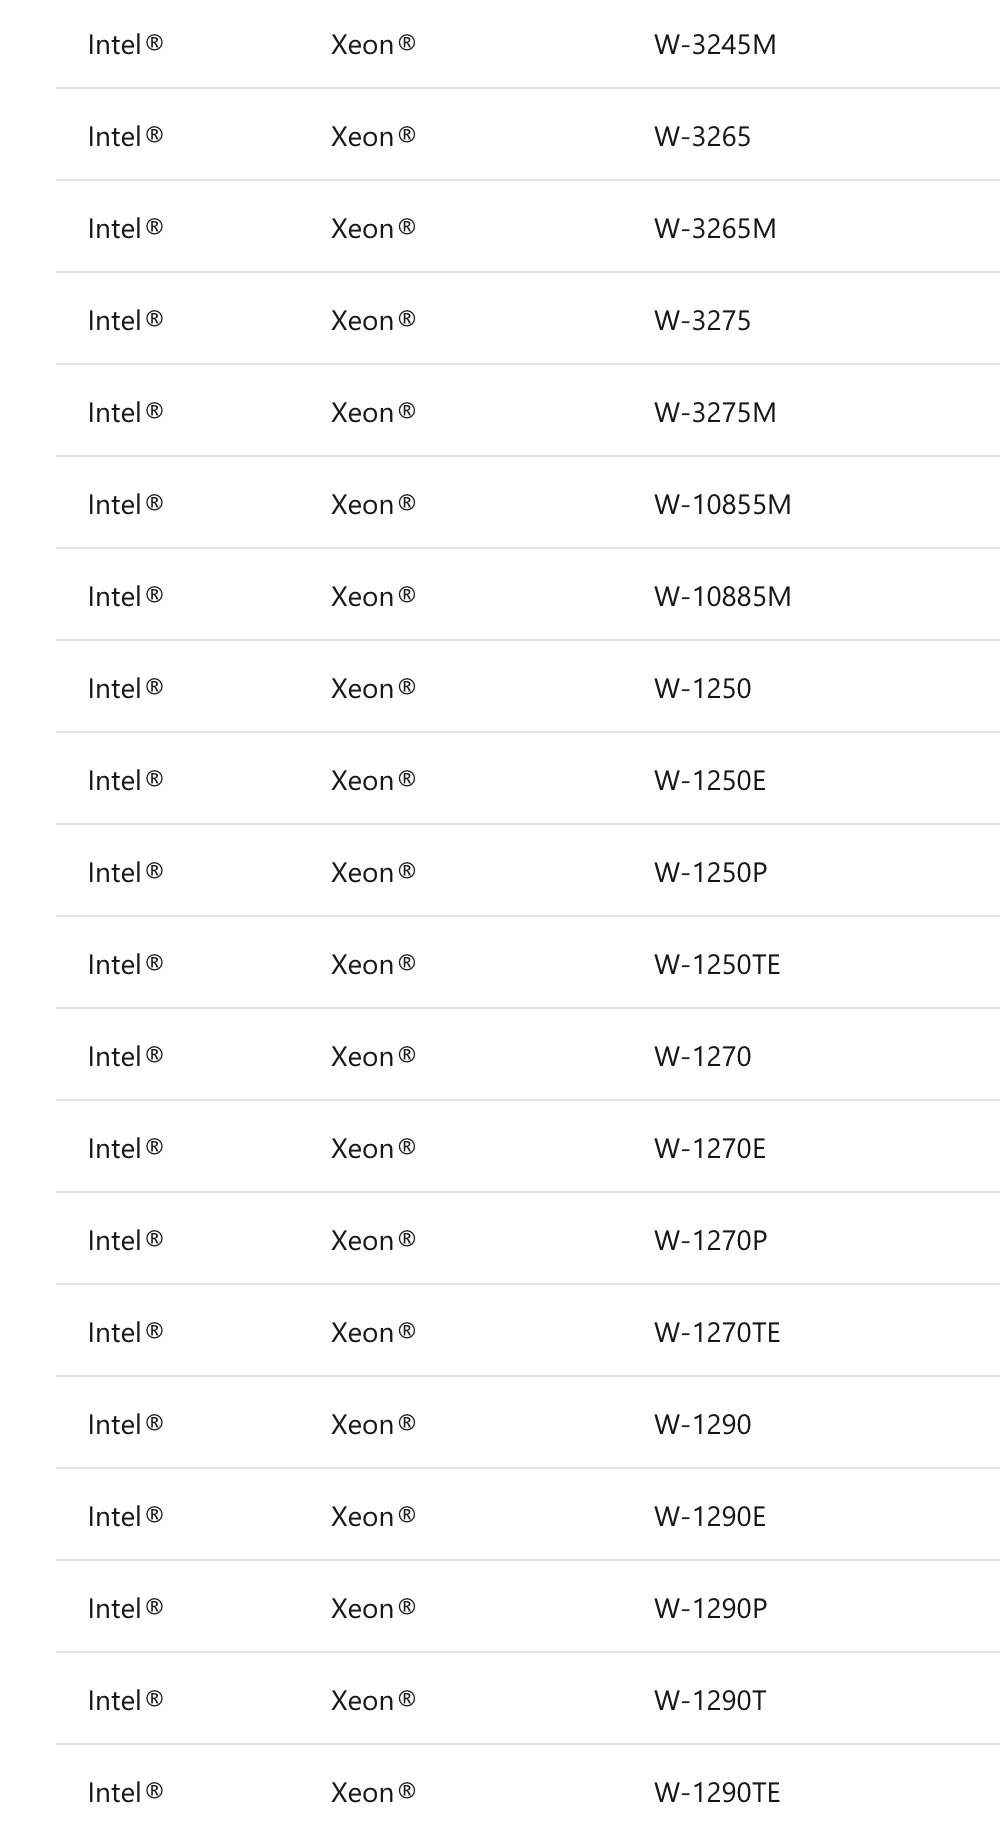Select the W-1270P processor model
Viewport: 1000px width, 1830px height.
pyautogui.click(x=710, y=1241)
